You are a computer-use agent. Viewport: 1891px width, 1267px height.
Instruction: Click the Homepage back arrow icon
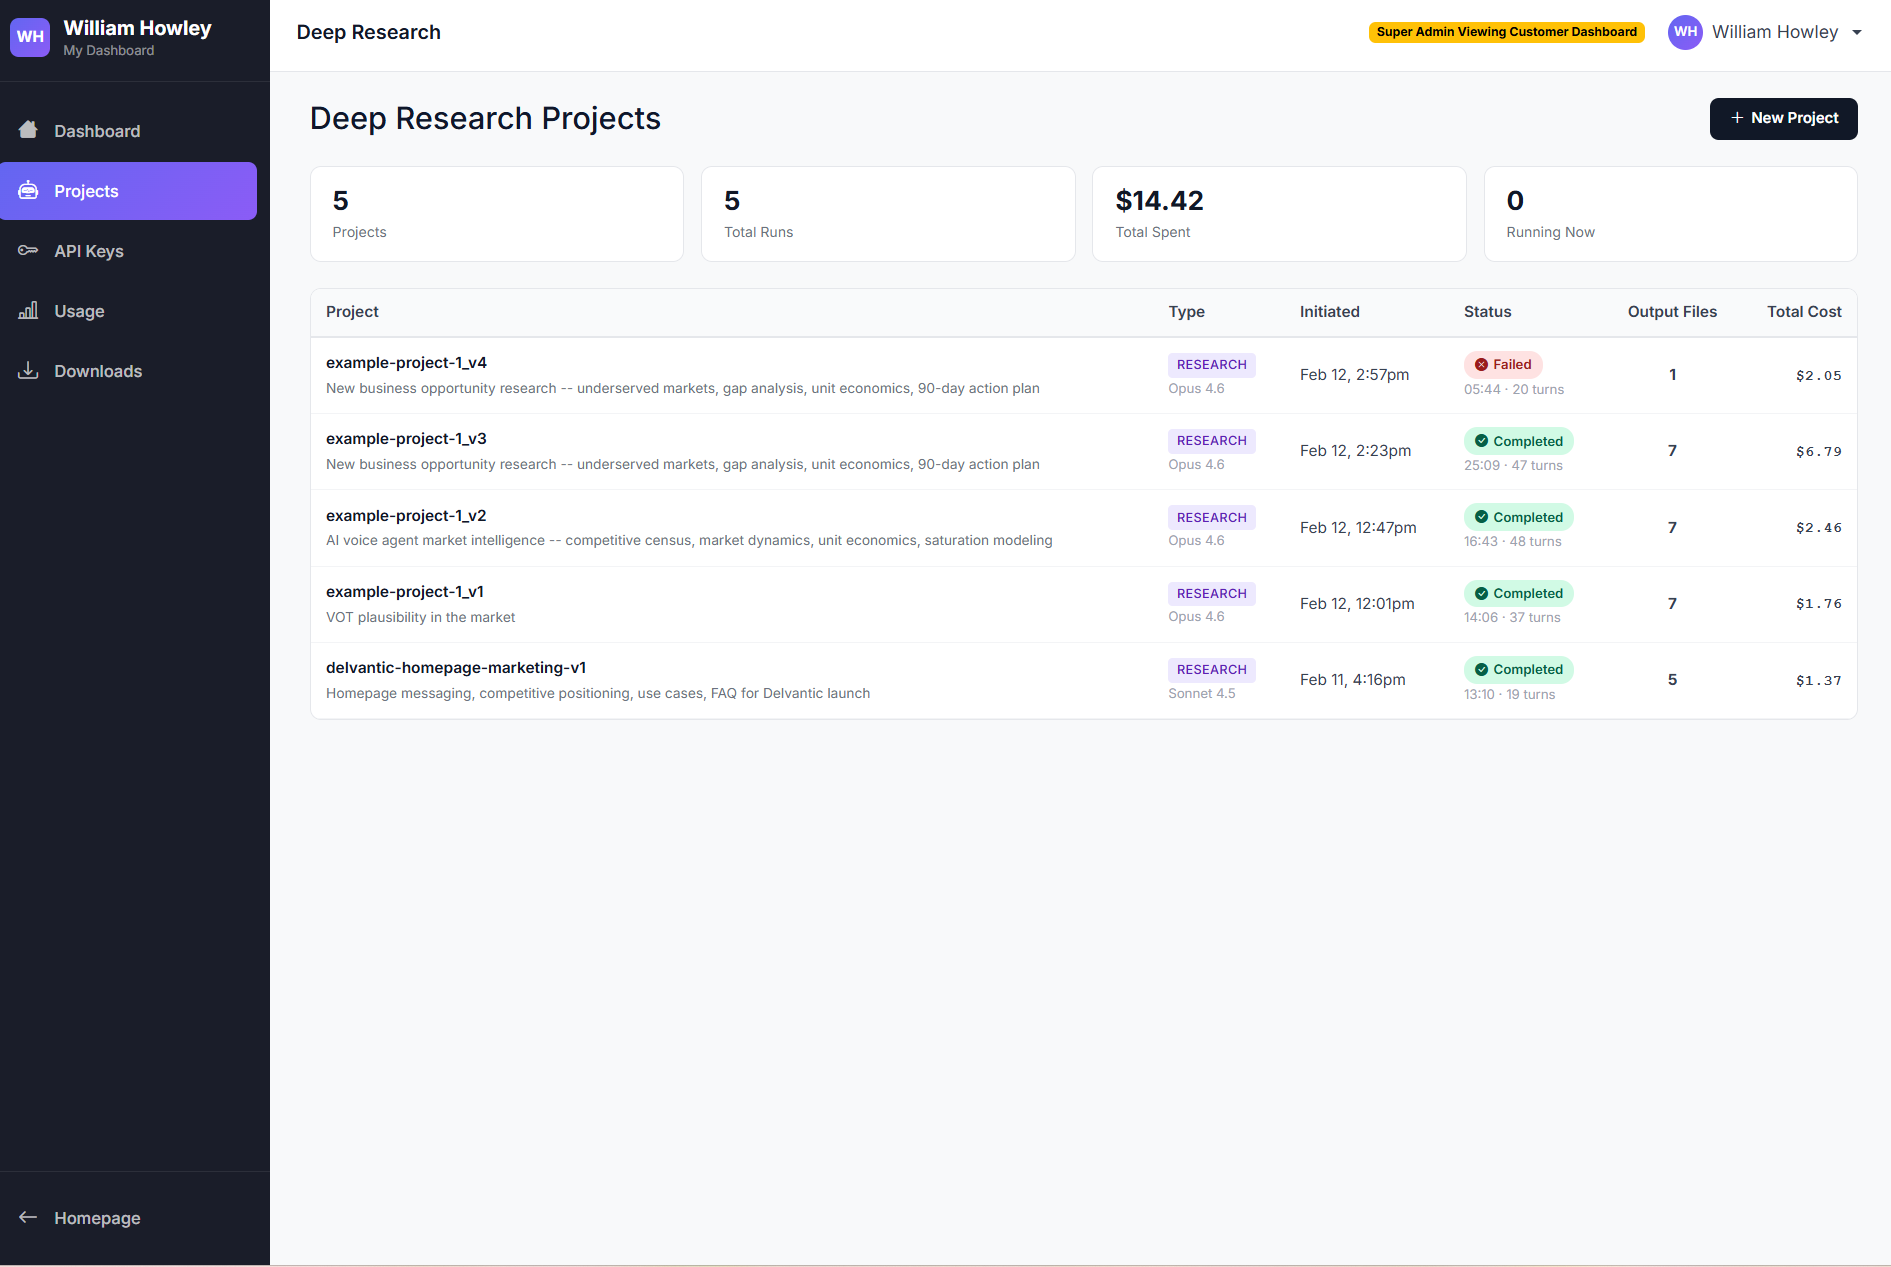click(x=28, y=1217)
